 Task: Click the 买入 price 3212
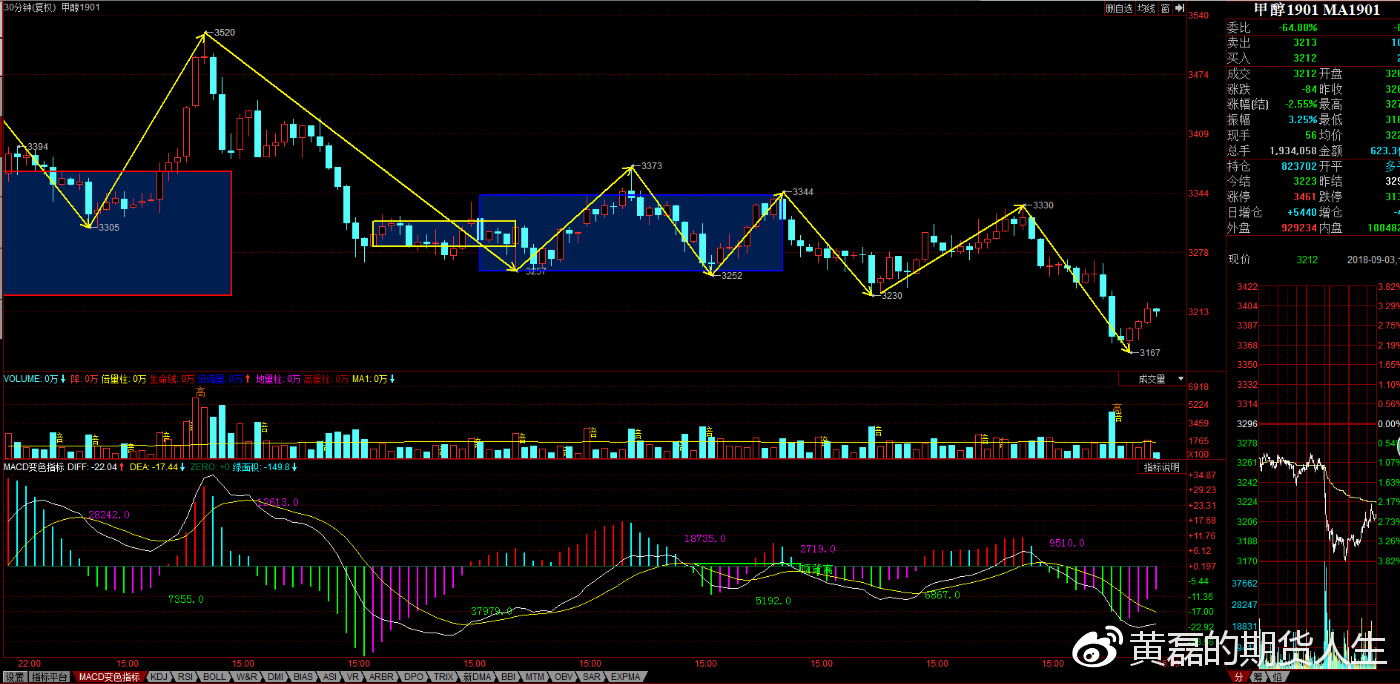tap(1304, 58)
